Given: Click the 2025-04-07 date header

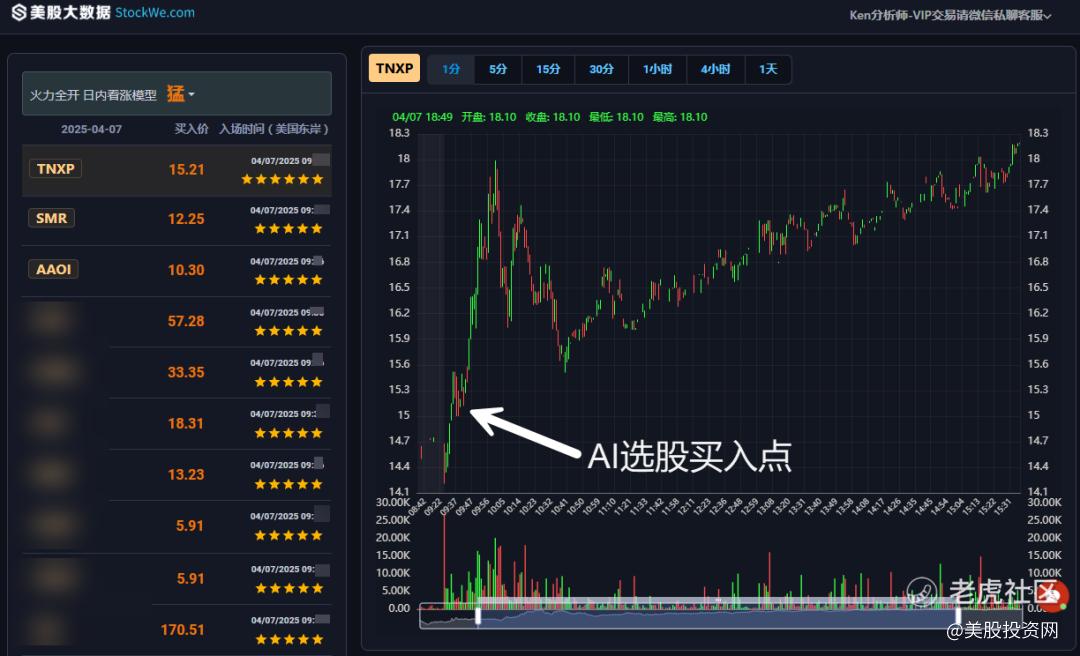Looking at the screenshot, I should click(92, 129).
